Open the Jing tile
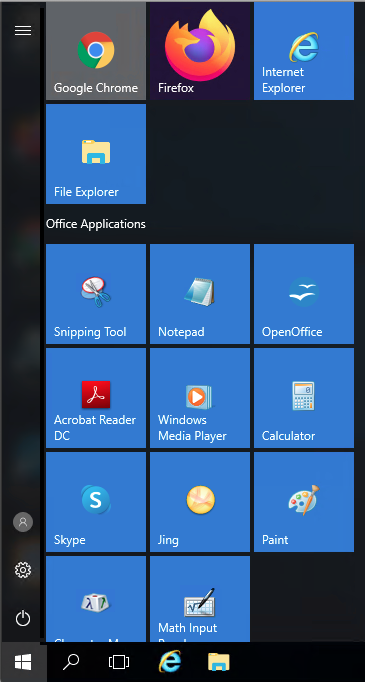 tap(200, 502)
